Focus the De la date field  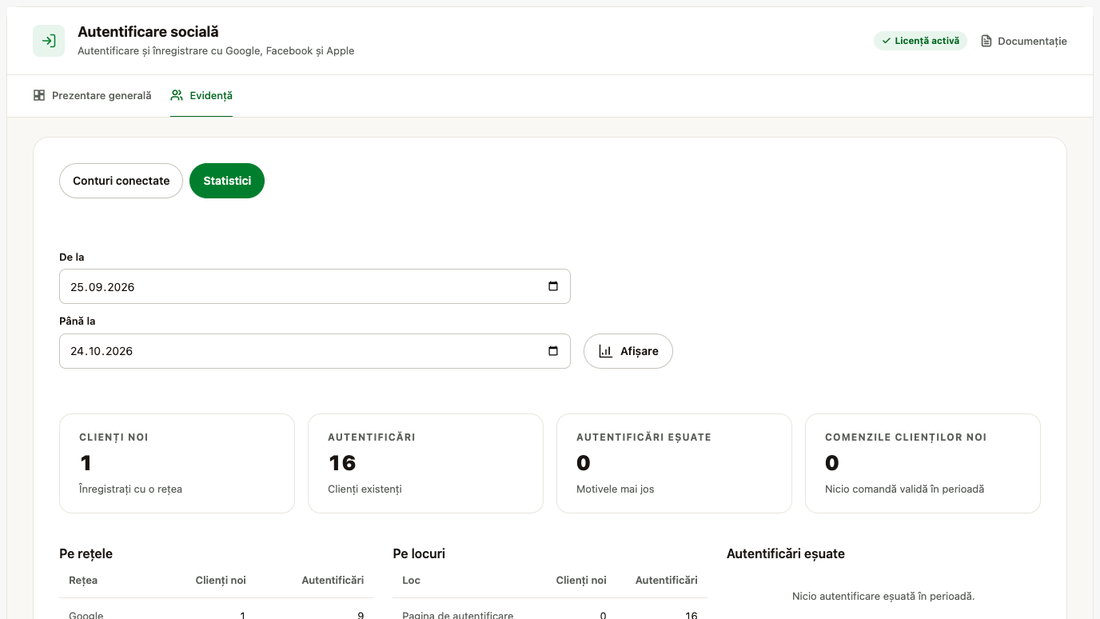pyautogui.click(x=314, y=286)
